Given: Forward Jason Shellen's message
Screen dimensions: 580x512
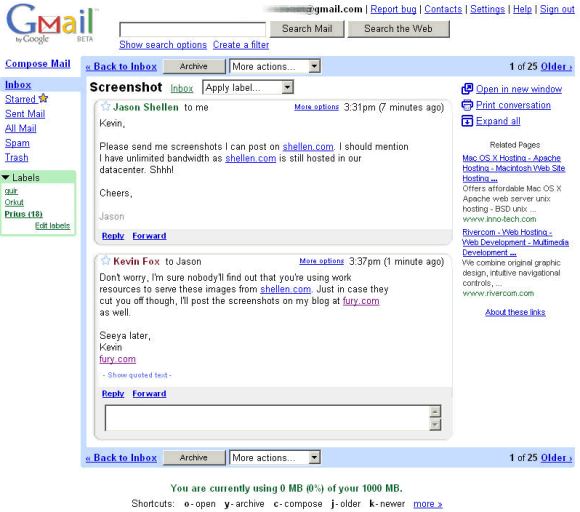Looking at the screenshot, I should click(149, 236).
